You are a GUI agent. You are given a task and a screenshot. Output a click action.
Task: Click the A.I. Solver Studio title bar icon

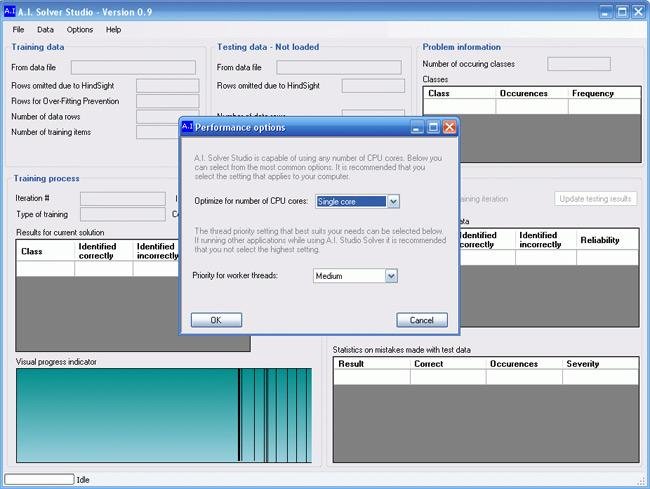point(10,11)
